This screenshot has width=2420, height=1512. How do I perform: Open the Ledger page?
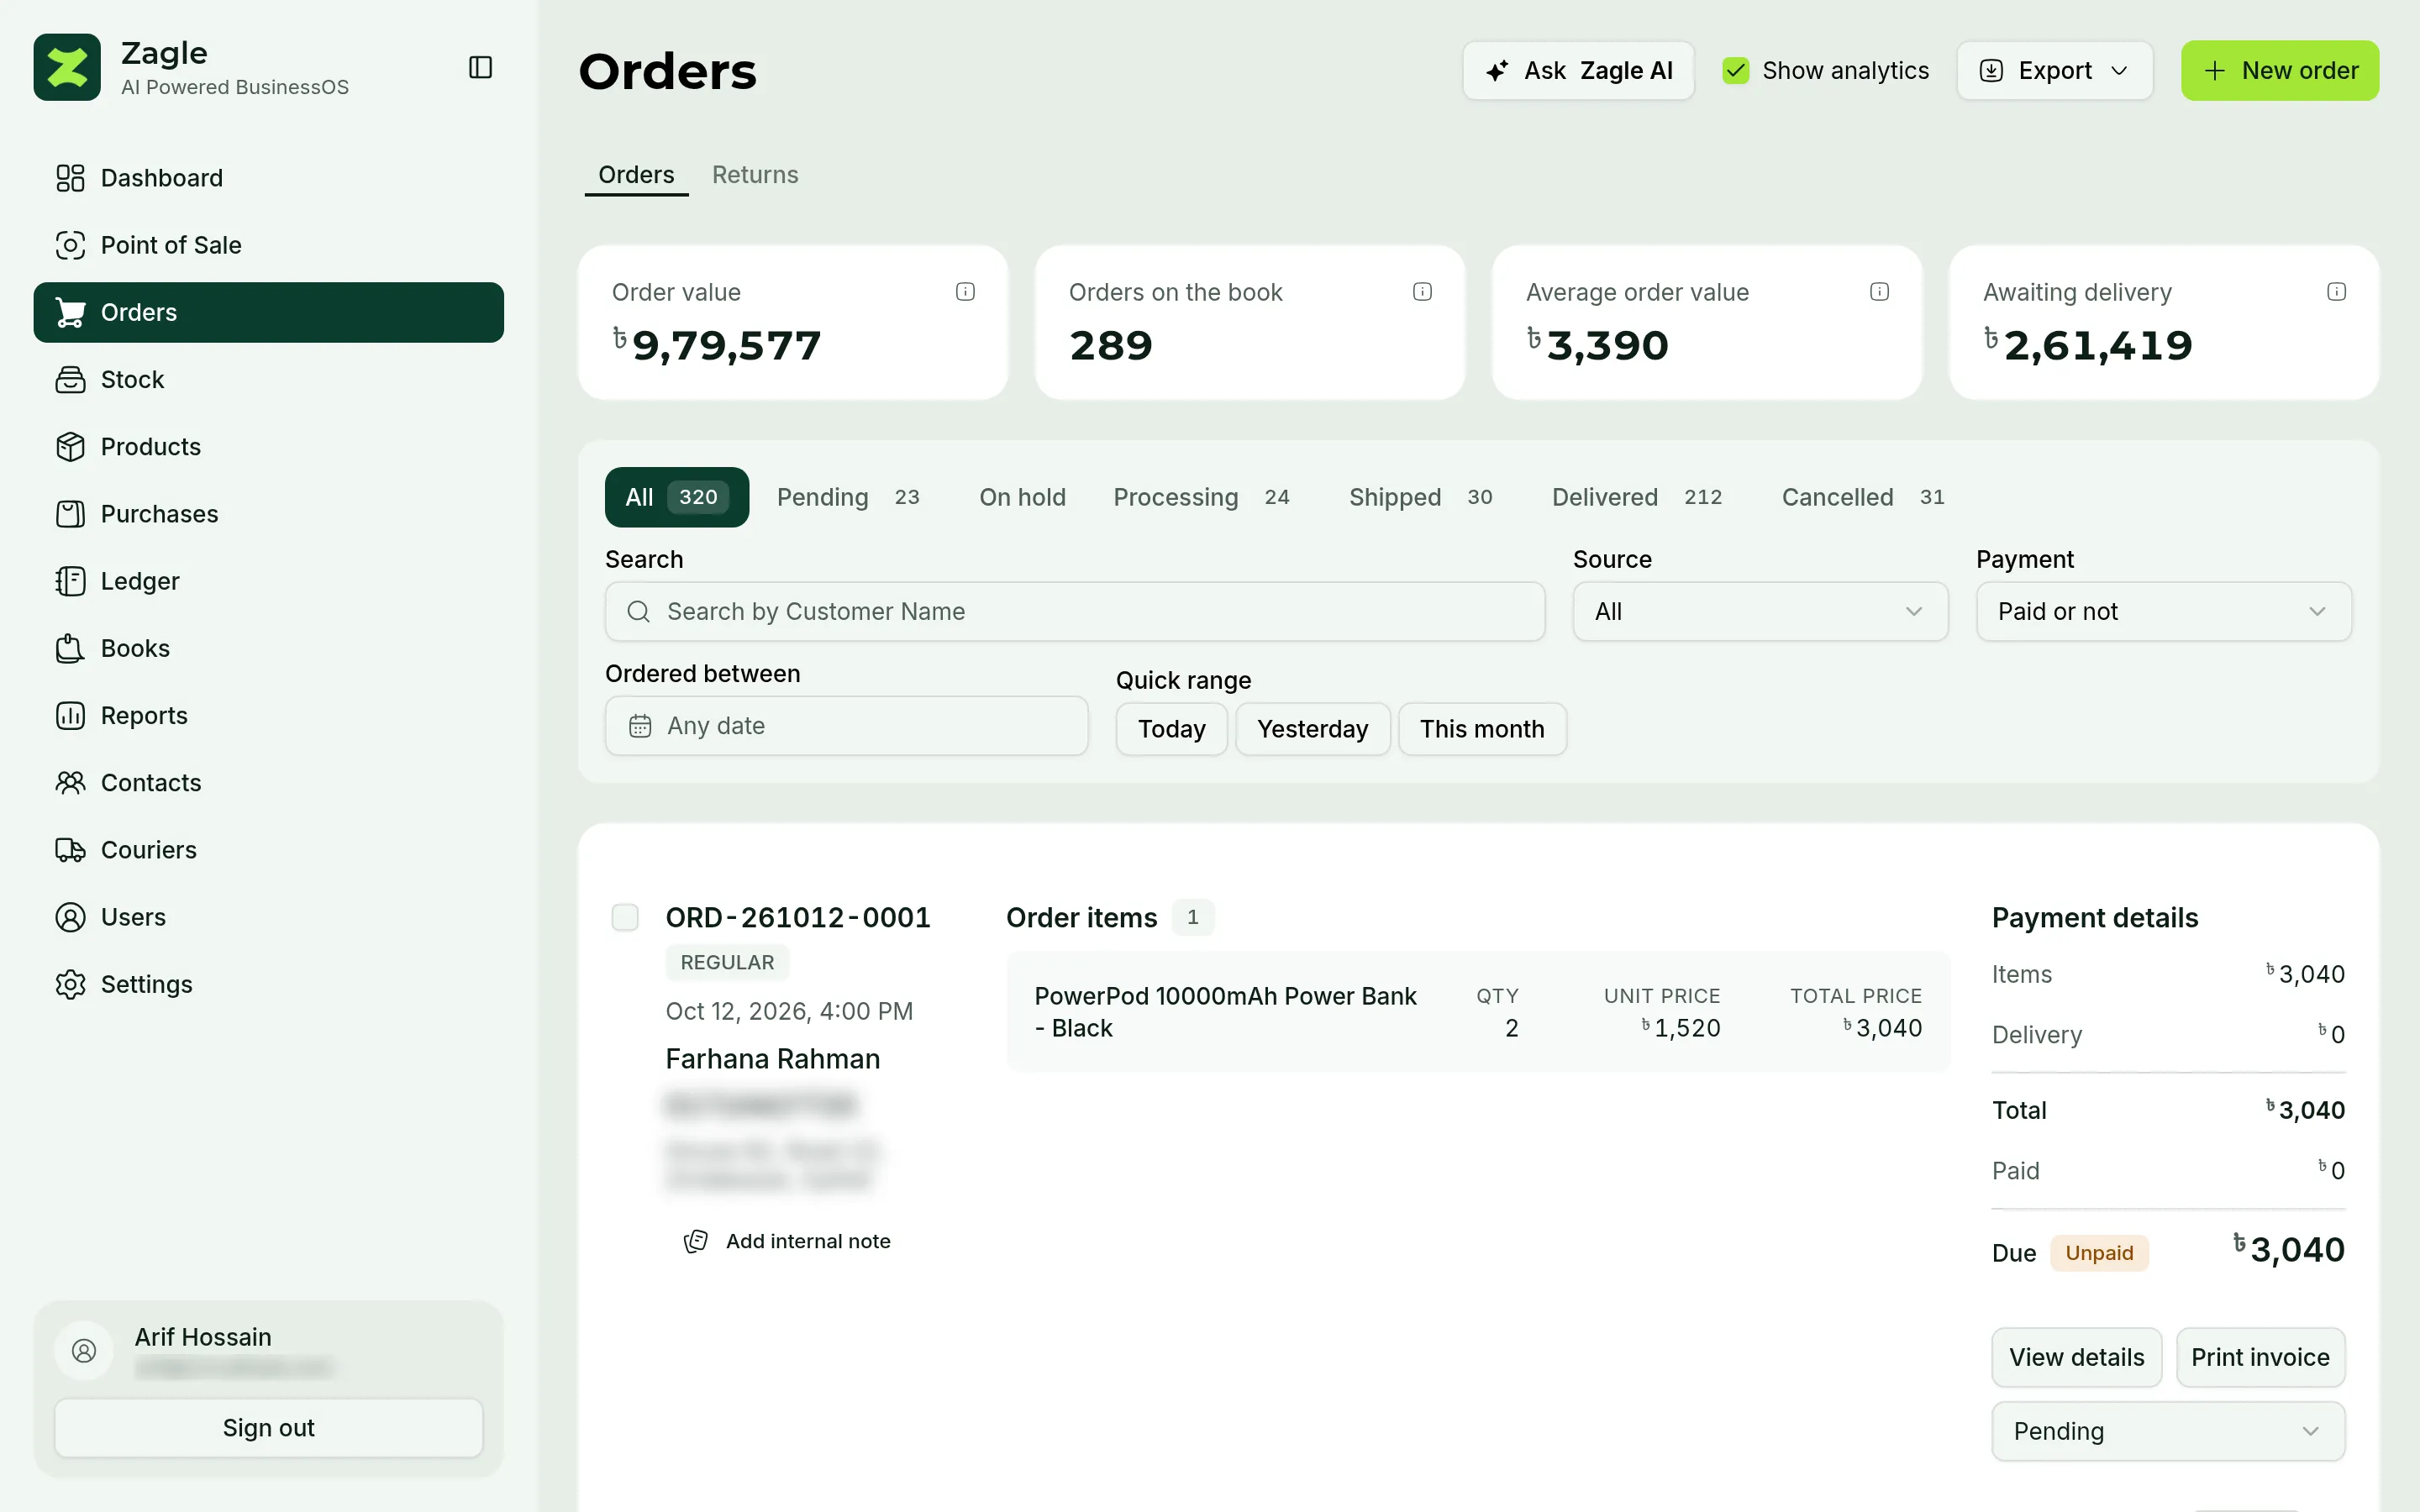point(268,581)
